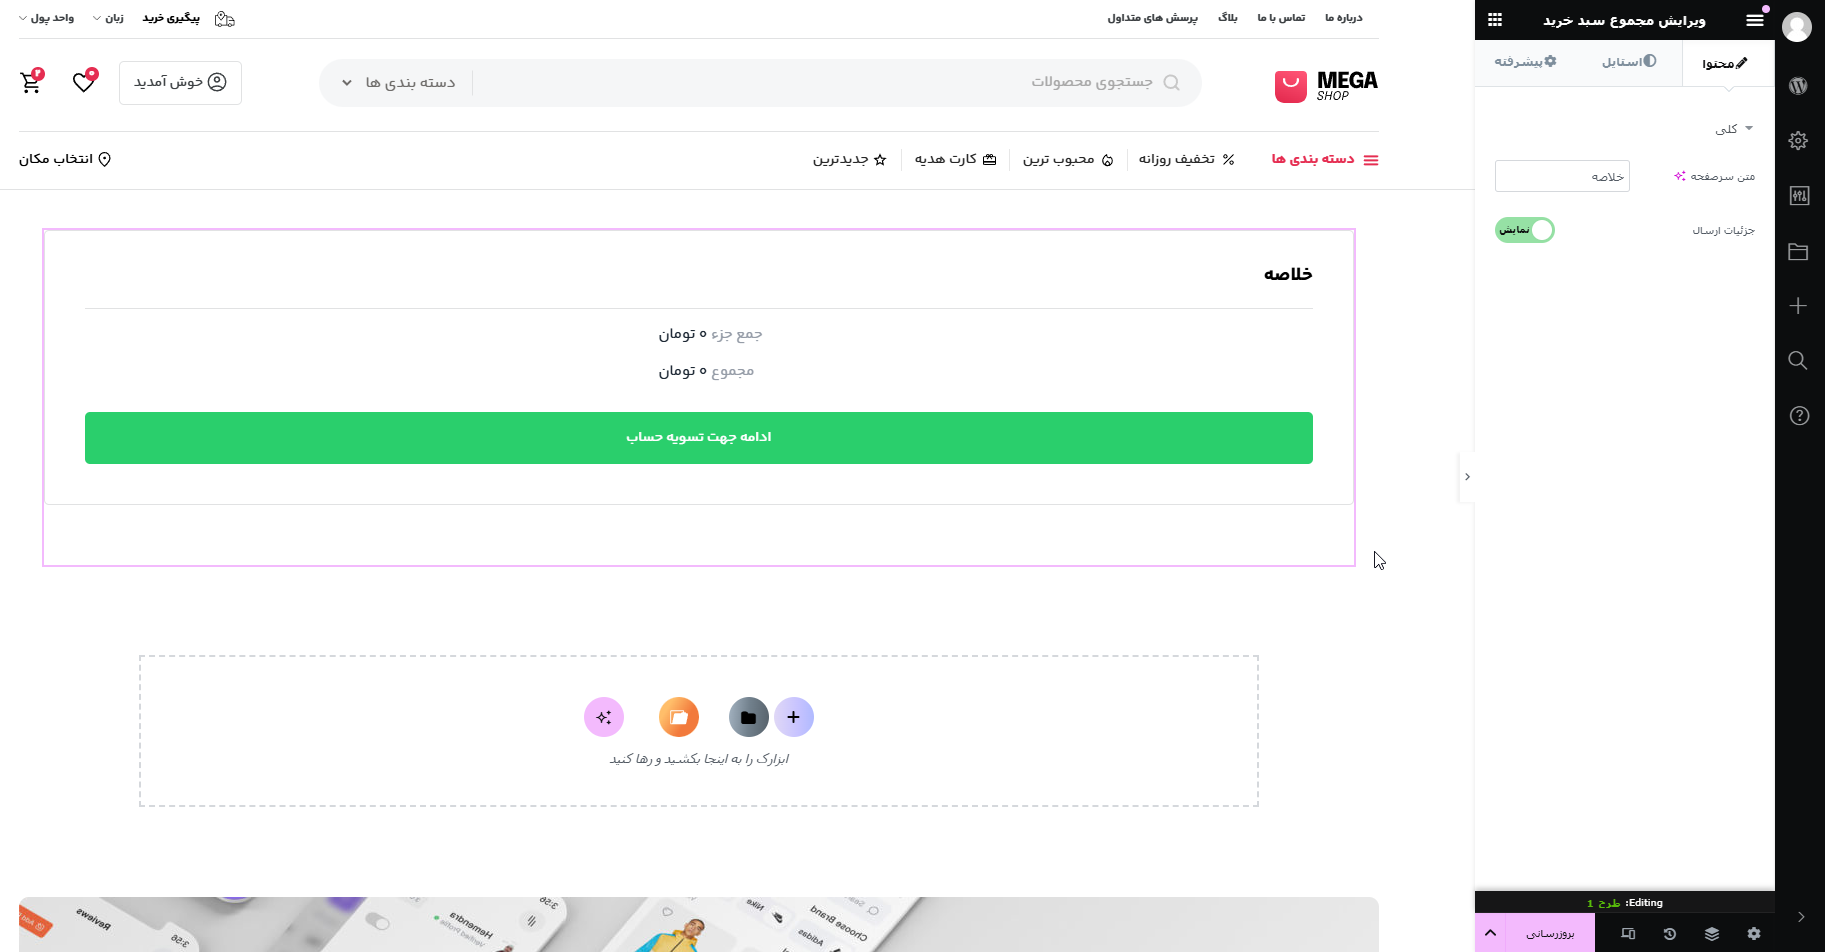This screenshot has height=952, width=1825.
Task: Click the خلاصه heading text input field
Action: pos(1562,177)
